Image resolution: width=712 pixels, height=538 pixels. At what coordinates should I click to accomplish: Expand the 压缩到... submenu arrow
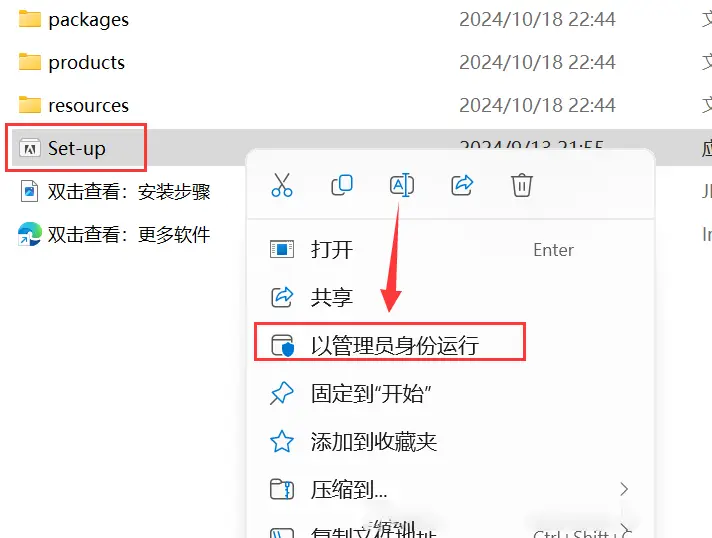coord(624,489)
